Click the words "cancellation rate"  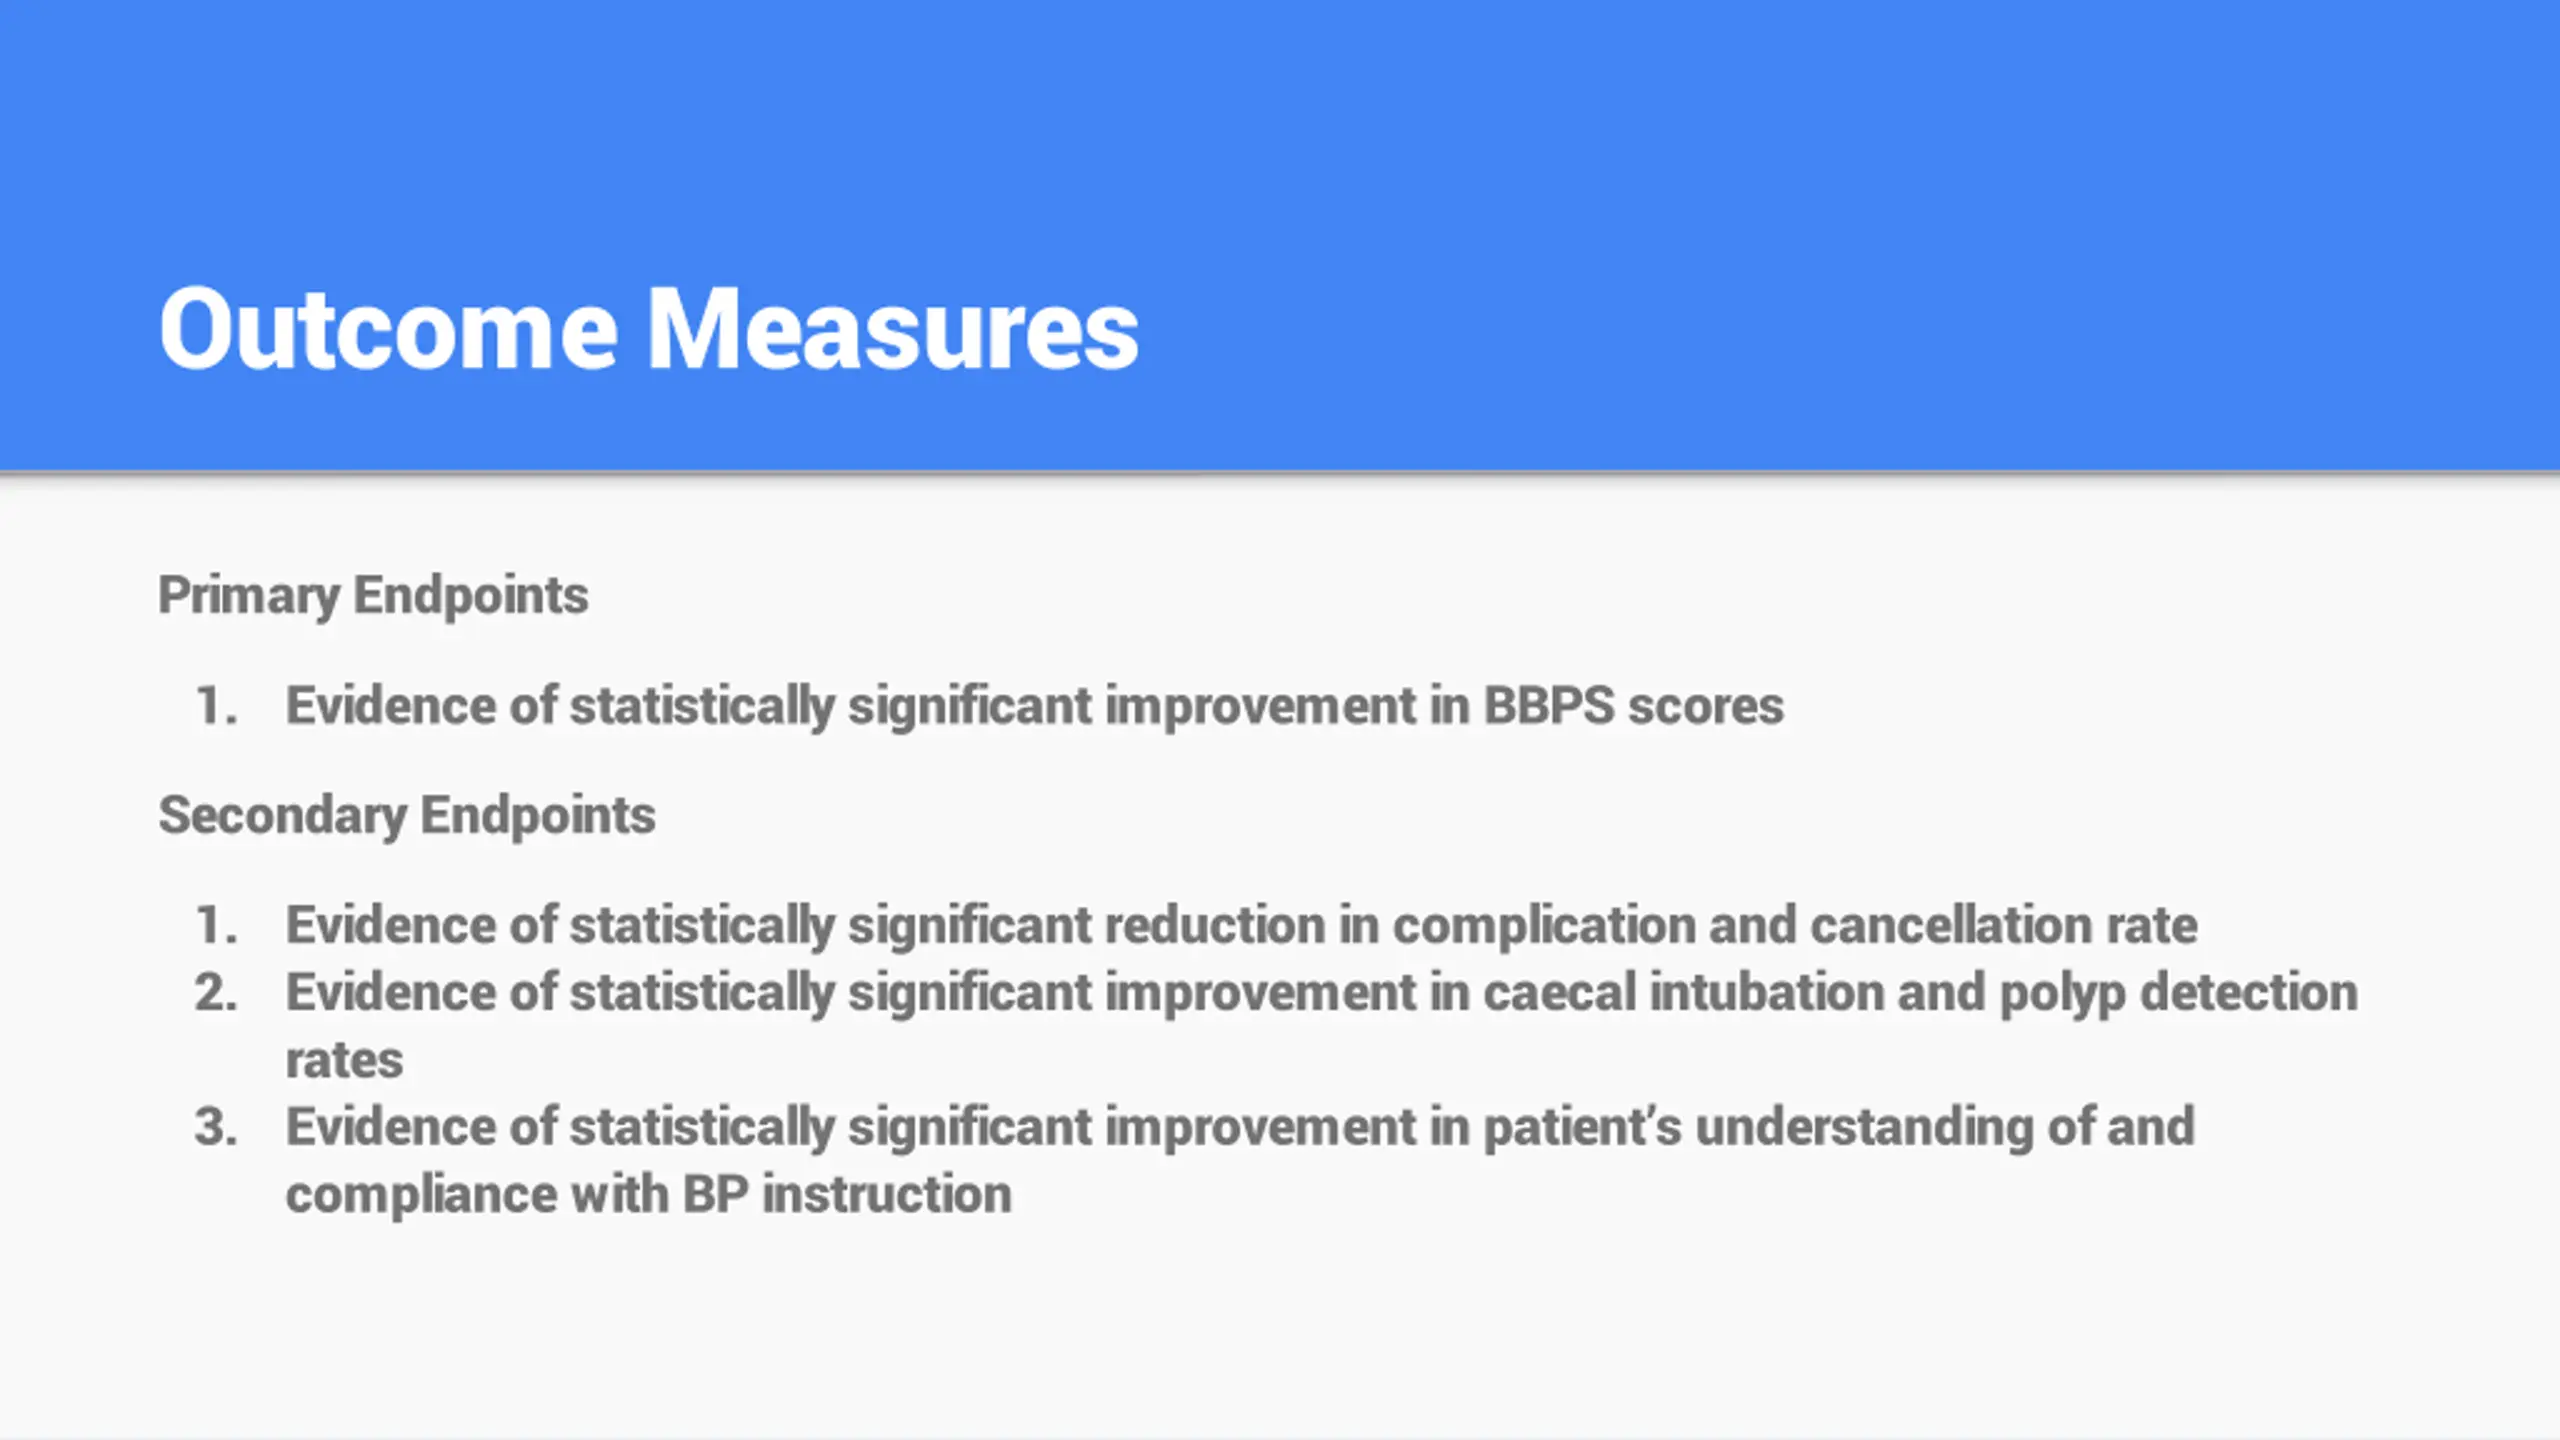[x=2004, y=925]
